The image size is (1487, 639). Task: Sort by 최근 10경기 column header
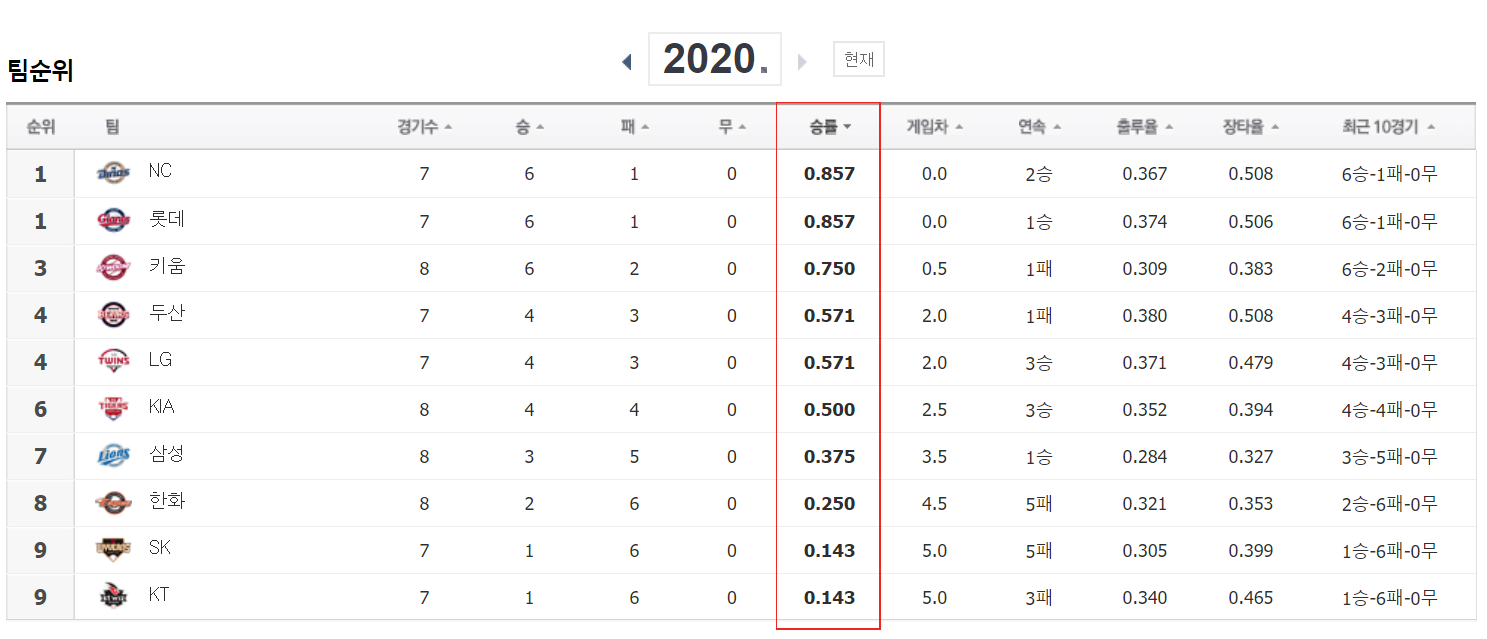[x=1389, y=127]
